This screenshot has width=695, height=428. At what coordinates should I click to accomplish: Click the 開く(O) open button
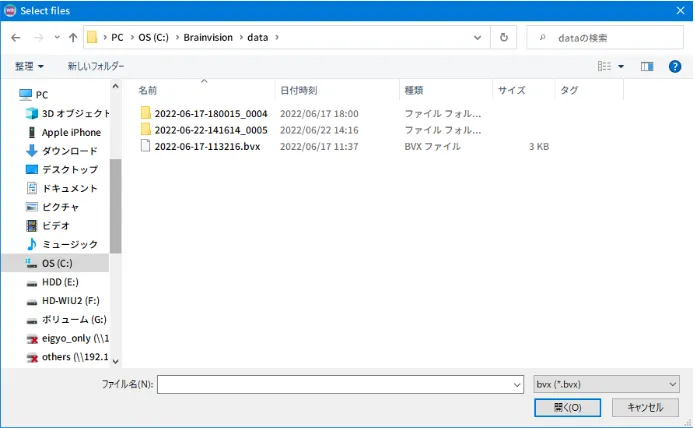[567, 407]
